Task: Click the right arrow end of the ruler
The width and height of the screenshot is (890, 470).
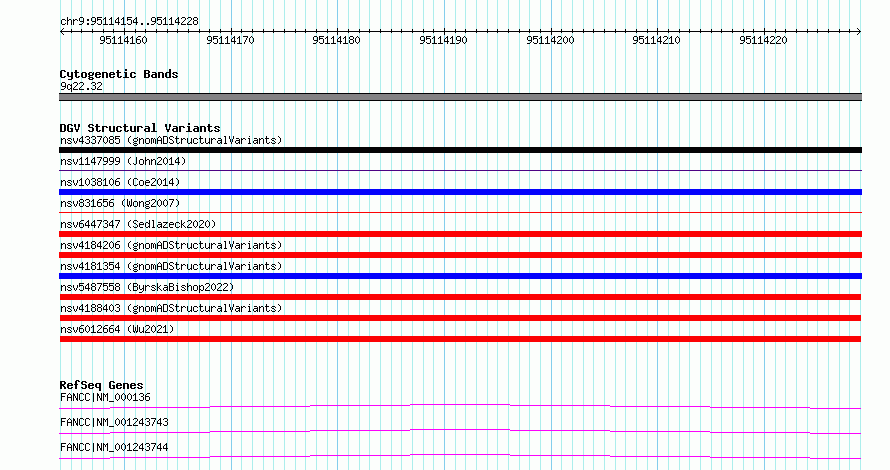Action: (859, 32)
